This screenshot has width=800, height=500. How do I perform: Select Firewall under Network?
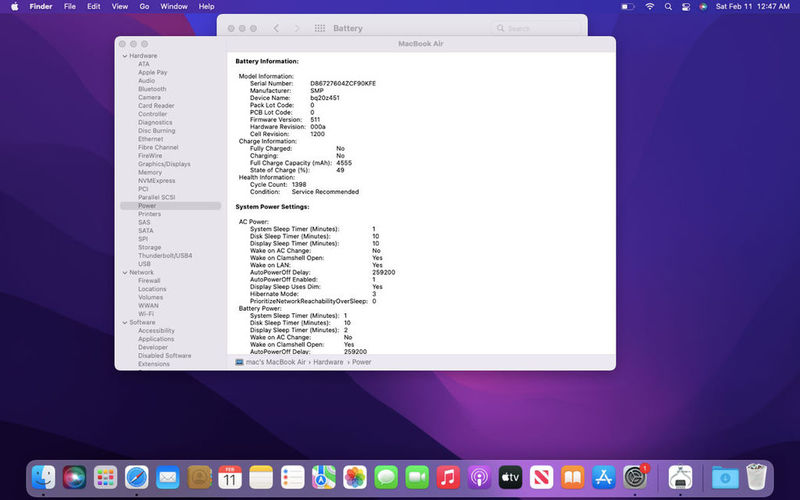[149, 281]
